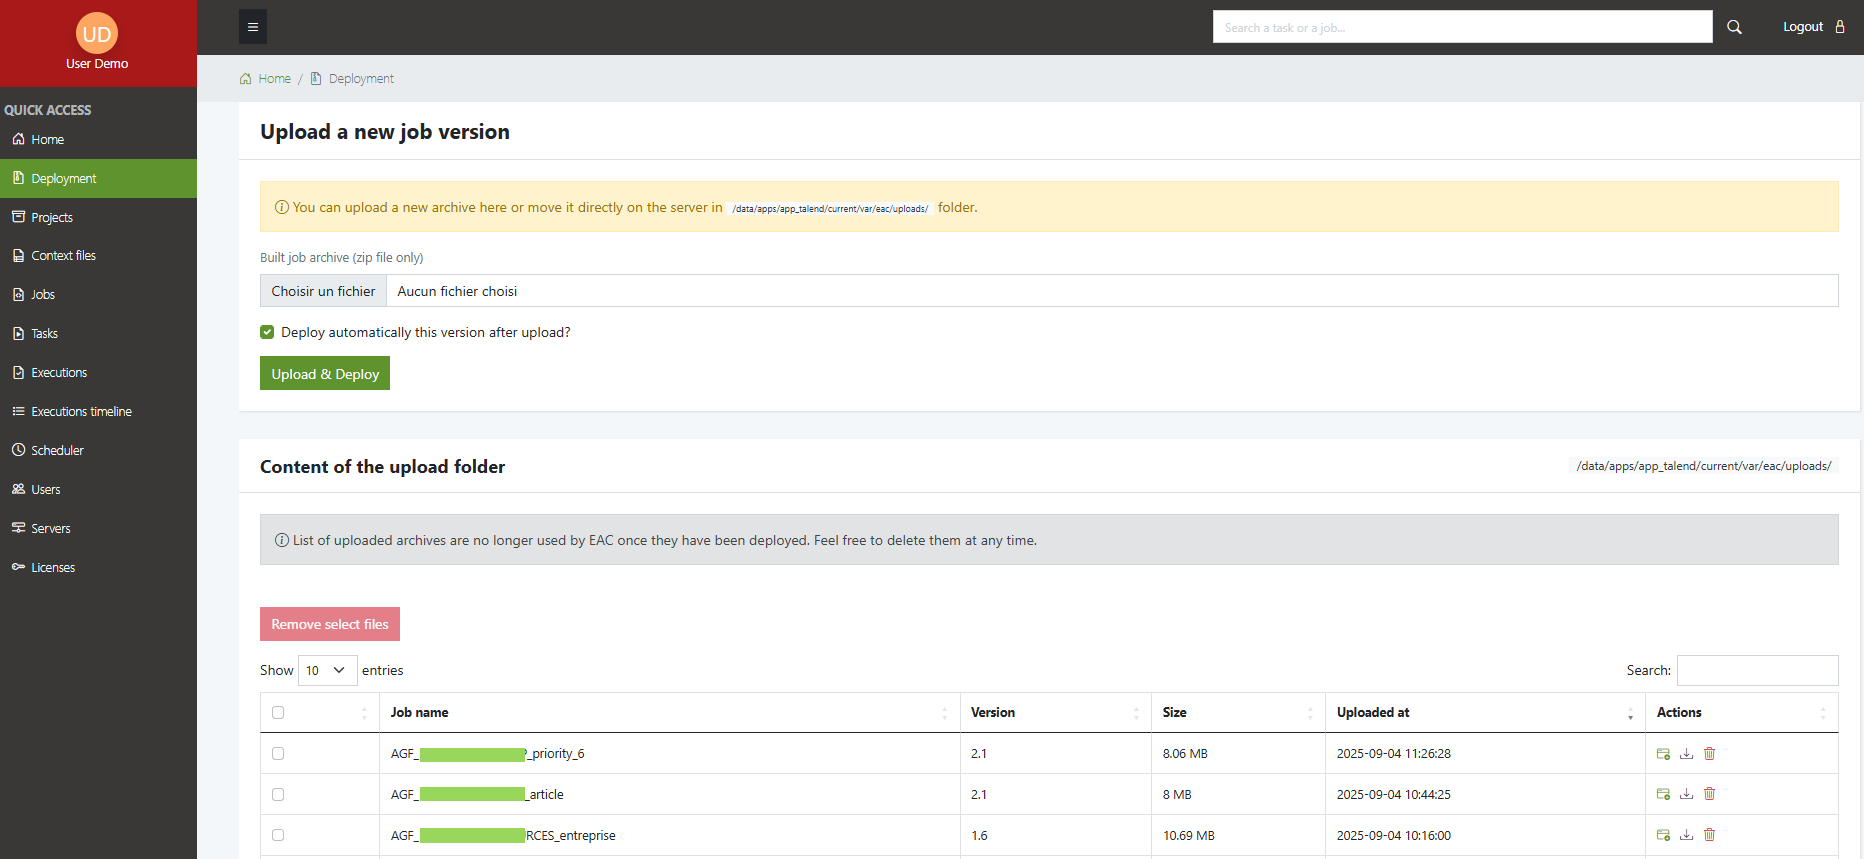This screenshot has width=1864, height=859.
Task: Click the magnifier search icon in header
Action: pyautogui.click(x=1734, y=27)
